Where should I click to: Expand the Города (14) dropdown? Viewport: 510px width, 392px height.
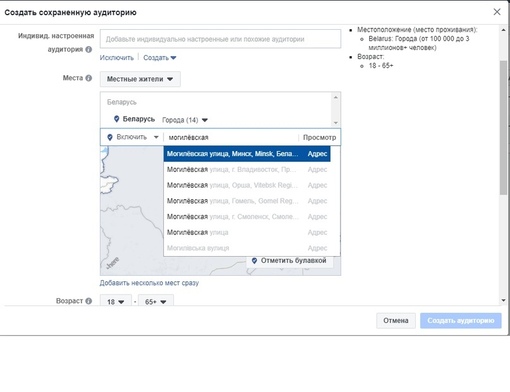[x=185, y=120]
